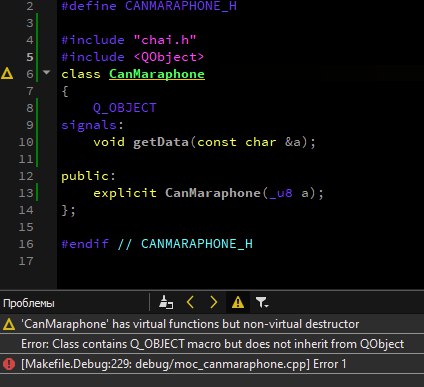Open the issues filter dropdown
The height and width of the screenshot is (387, 424).
tap(262, 303)
